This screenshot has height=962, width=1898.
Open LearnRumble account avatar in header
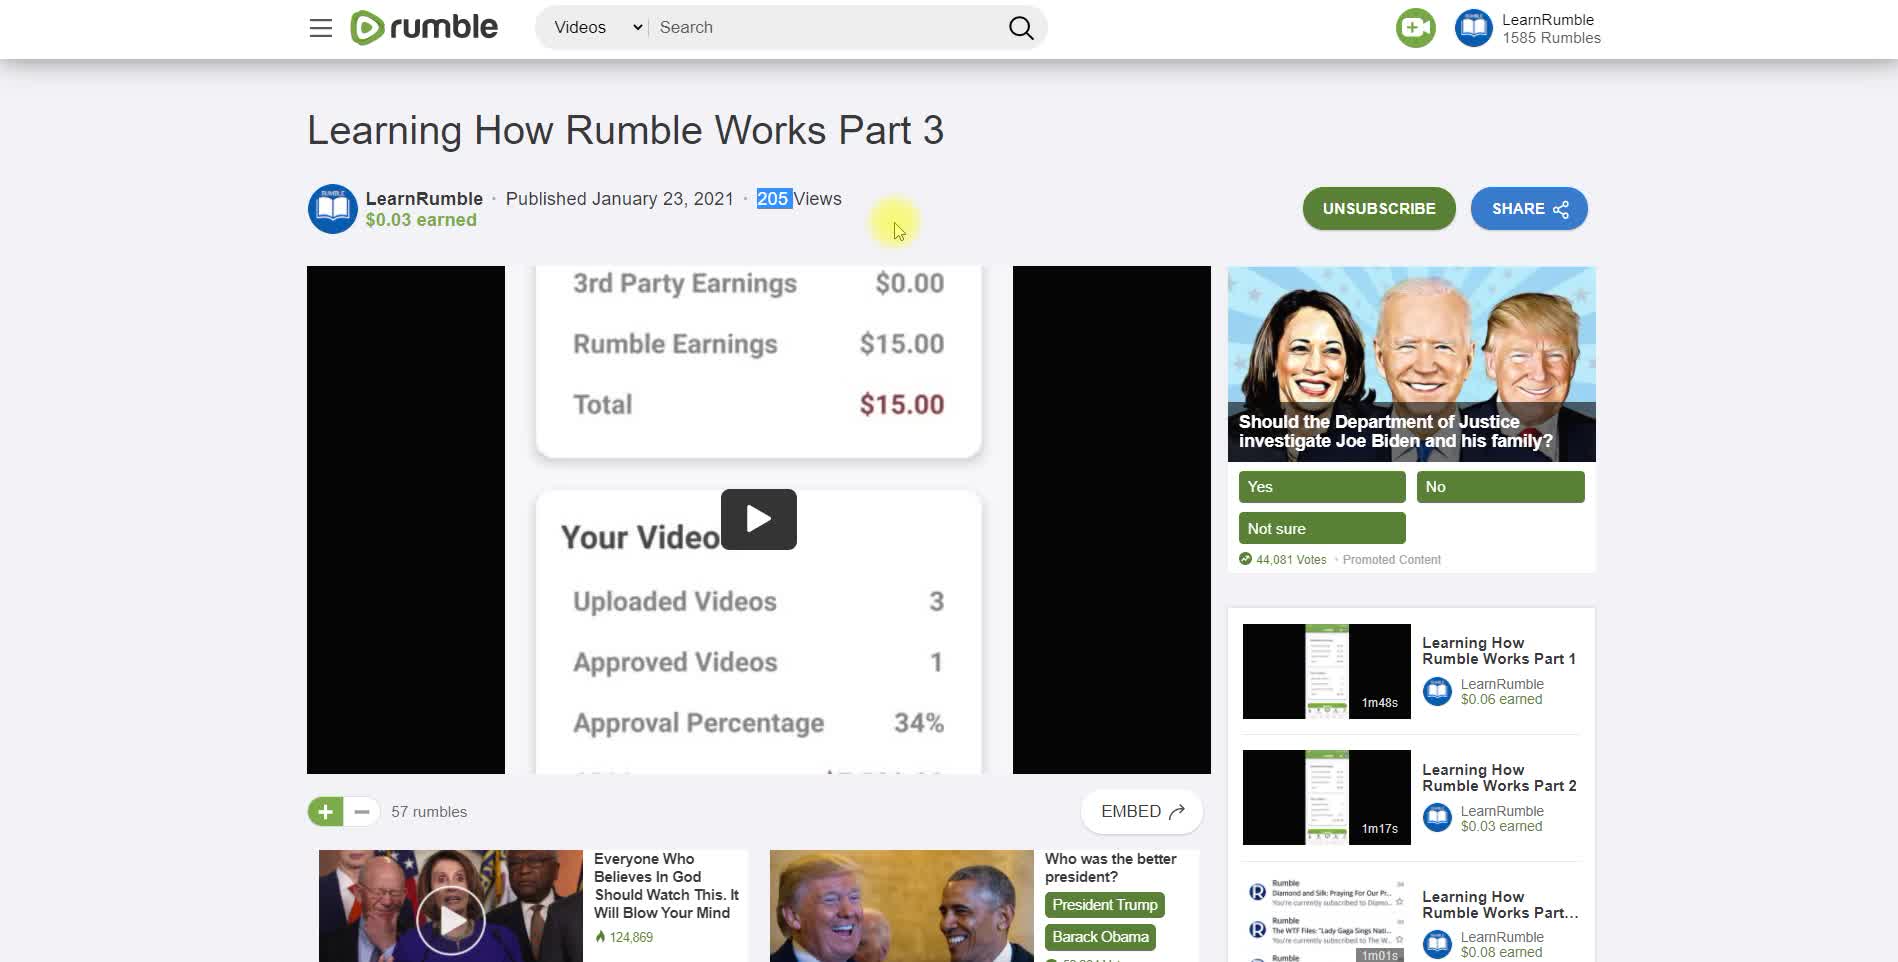pos(1473,28)
